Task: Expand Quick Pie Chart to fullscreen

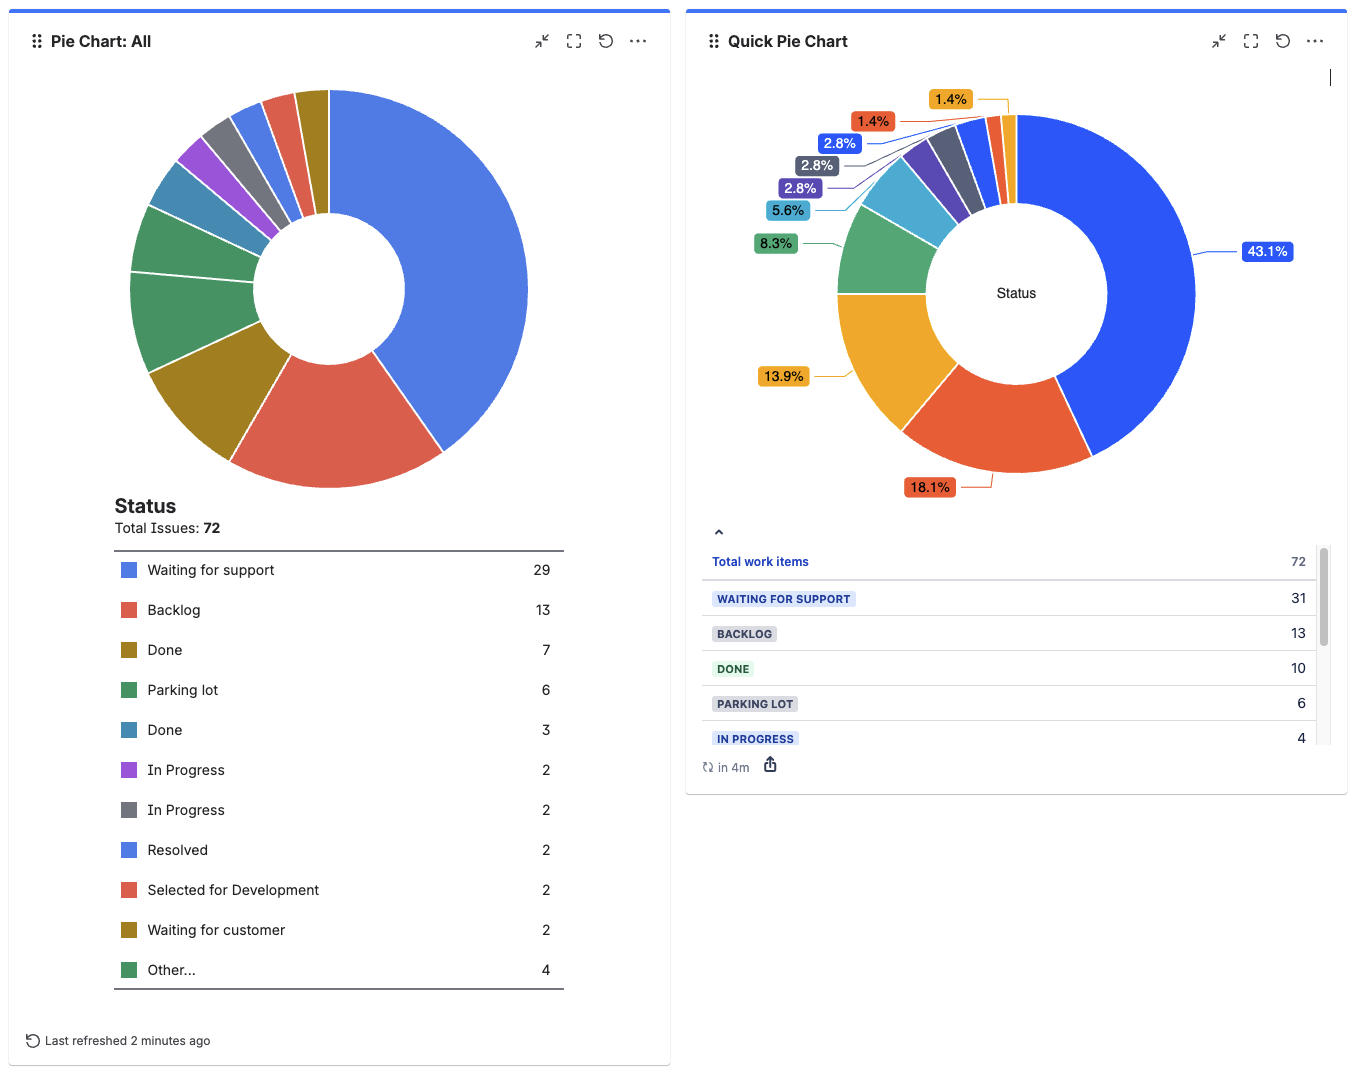Action: point(1250,41)
